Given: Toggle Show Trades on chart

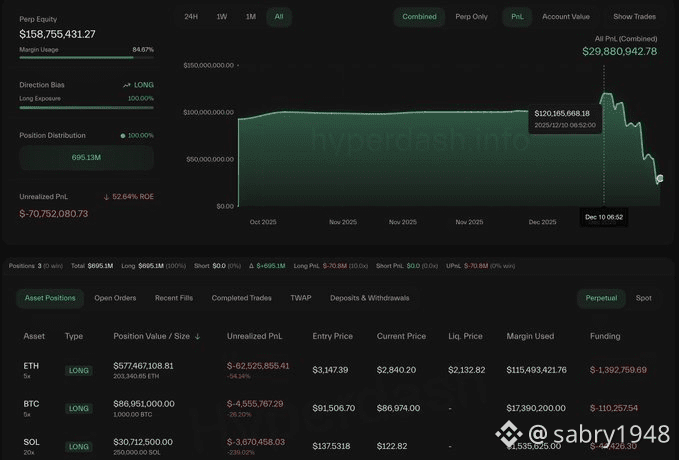Looking at the screenshot, I should coord(634,17).
